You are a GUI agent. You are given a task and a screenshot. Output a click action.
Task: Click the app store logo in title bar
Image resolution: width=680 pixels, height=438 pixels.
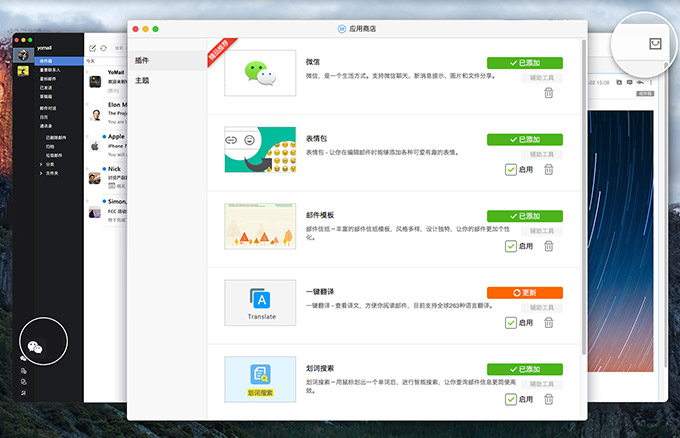342,29
